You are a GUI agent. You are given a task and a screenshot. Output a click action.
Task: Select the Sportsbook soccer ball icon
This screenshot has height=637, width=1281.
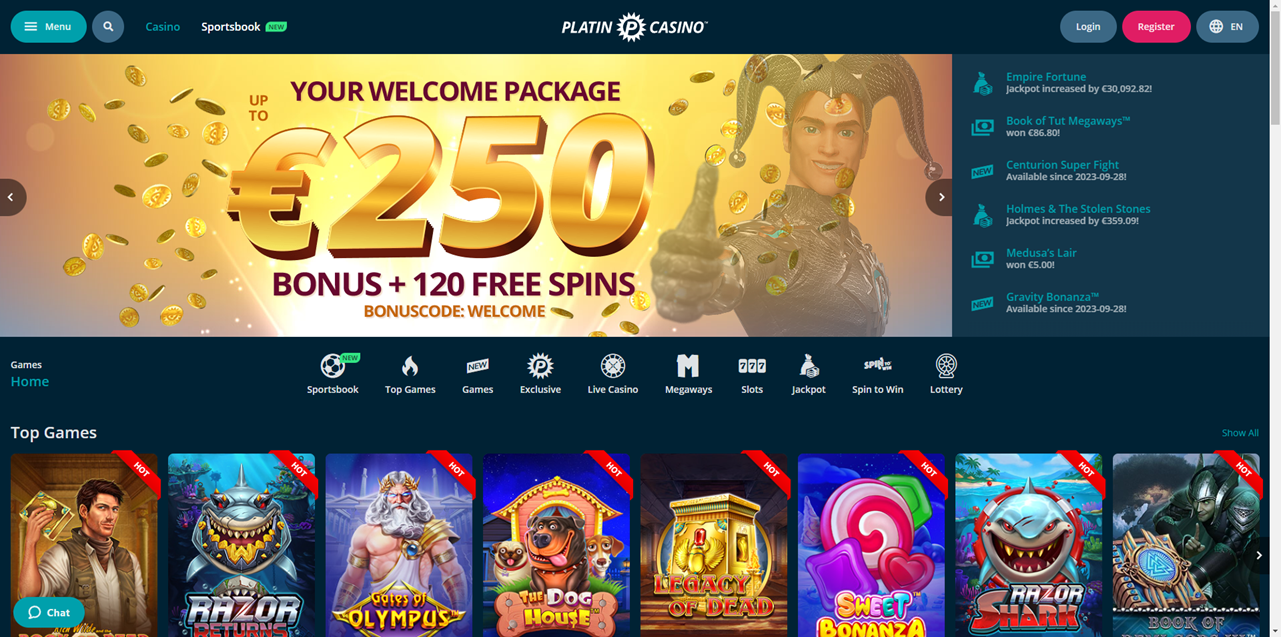(x=333, y=366)
